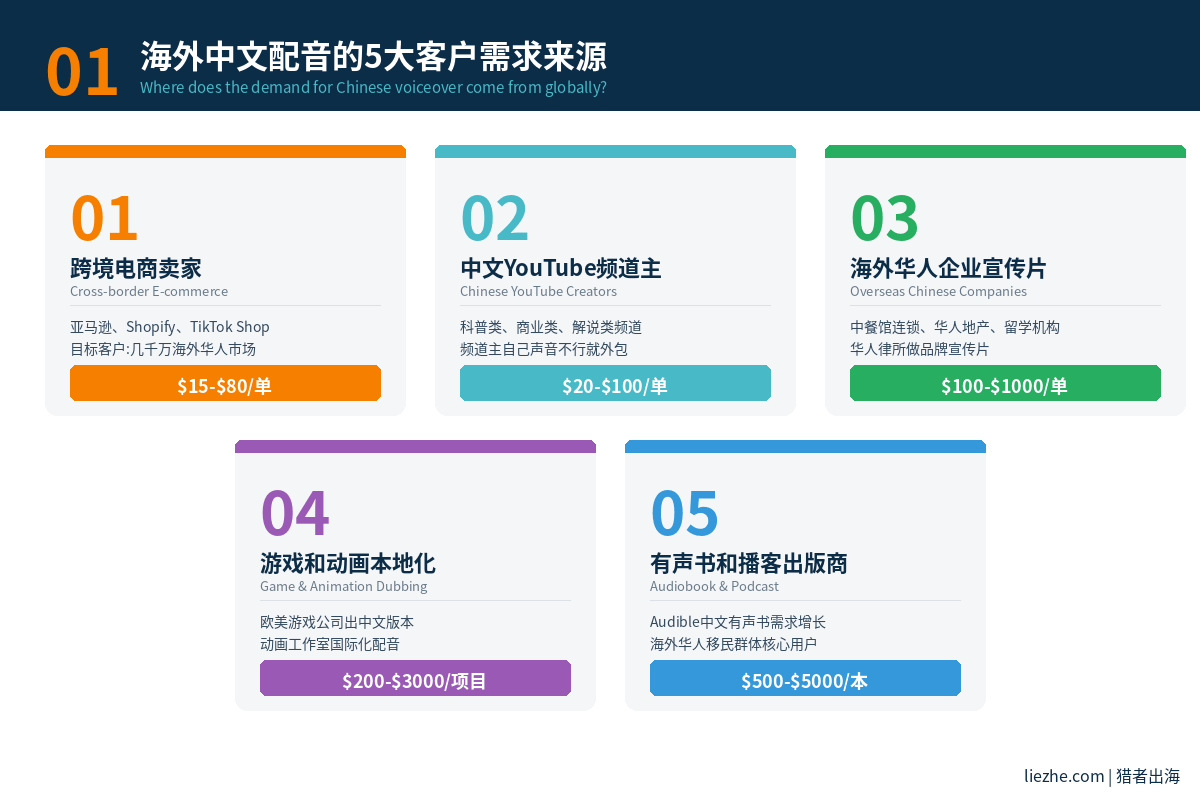Click the large orange 01 in the header
Screen dimensions: 1200x800
82,72
